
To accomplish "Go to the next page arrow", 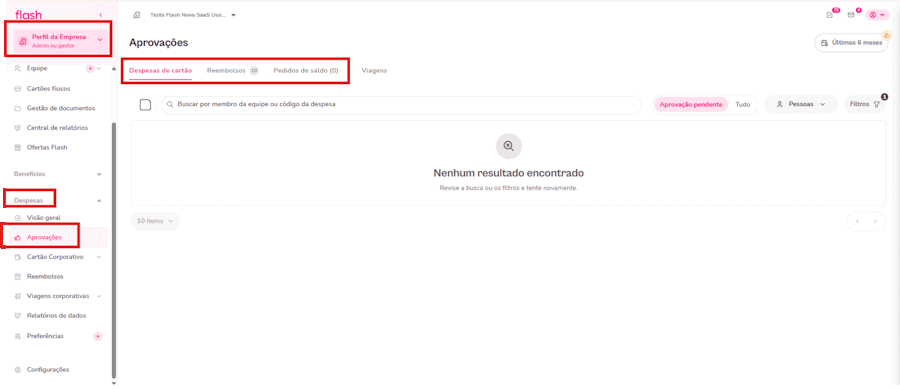I will [x=875, y=221].
